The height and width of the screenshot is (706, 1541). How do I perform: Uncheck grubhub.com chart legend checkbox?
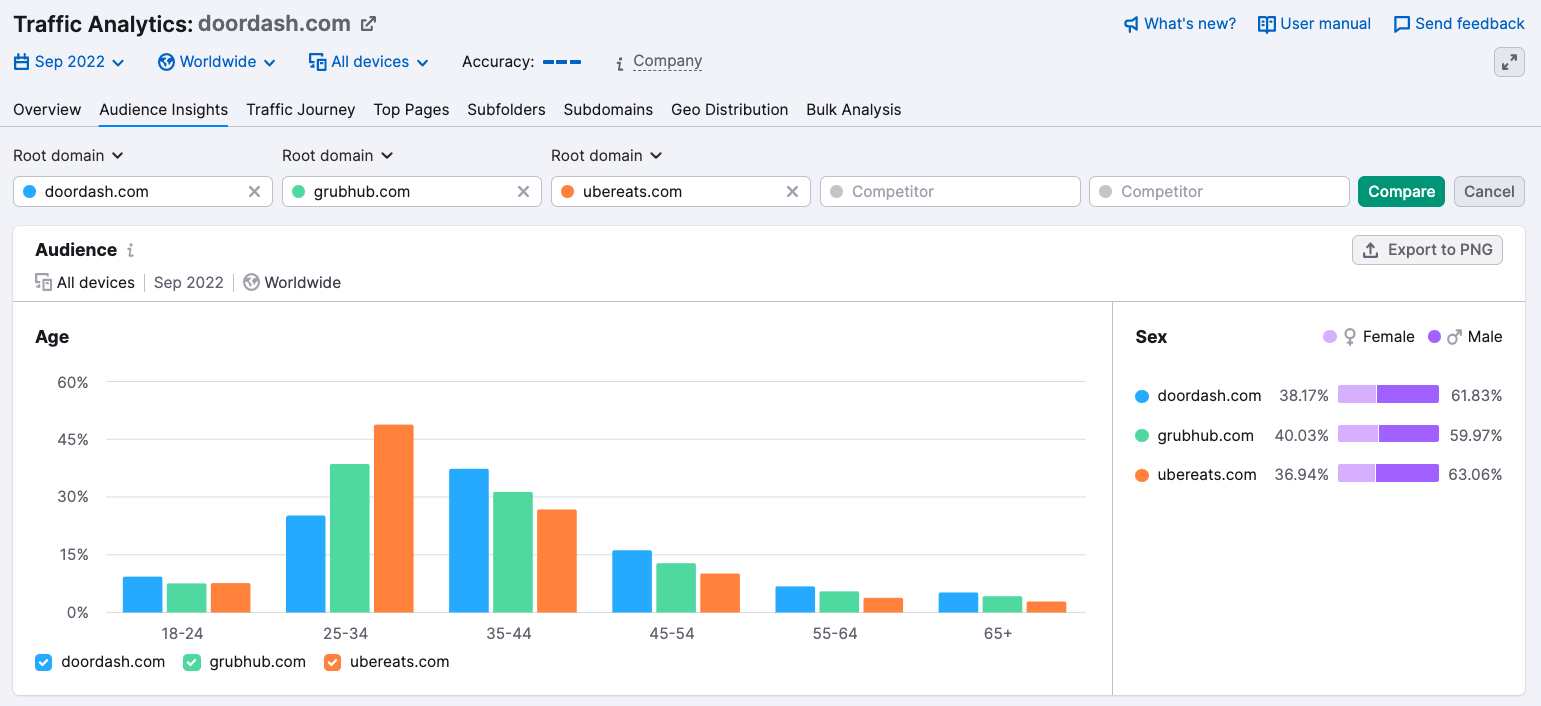click(192, 662)
